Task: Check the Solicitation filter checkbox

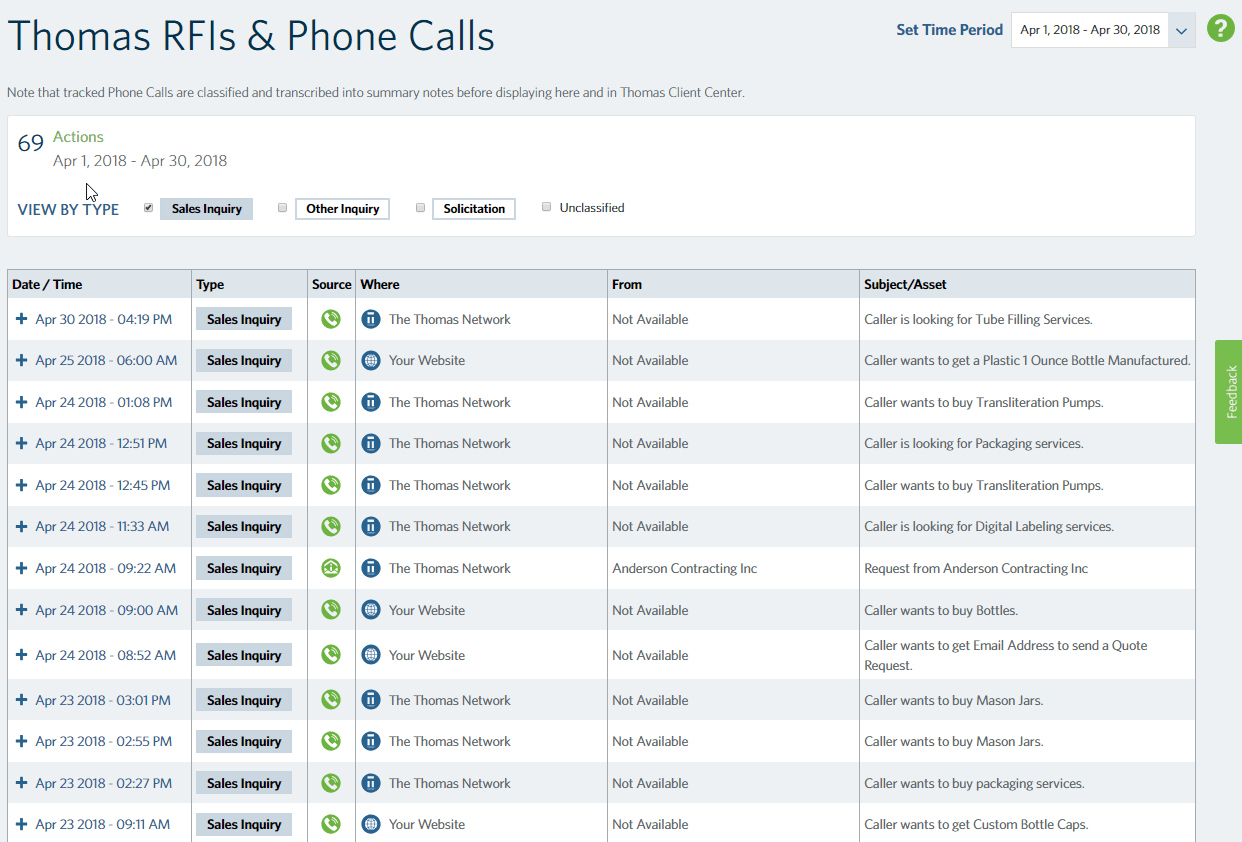Action: pos(421,208)
